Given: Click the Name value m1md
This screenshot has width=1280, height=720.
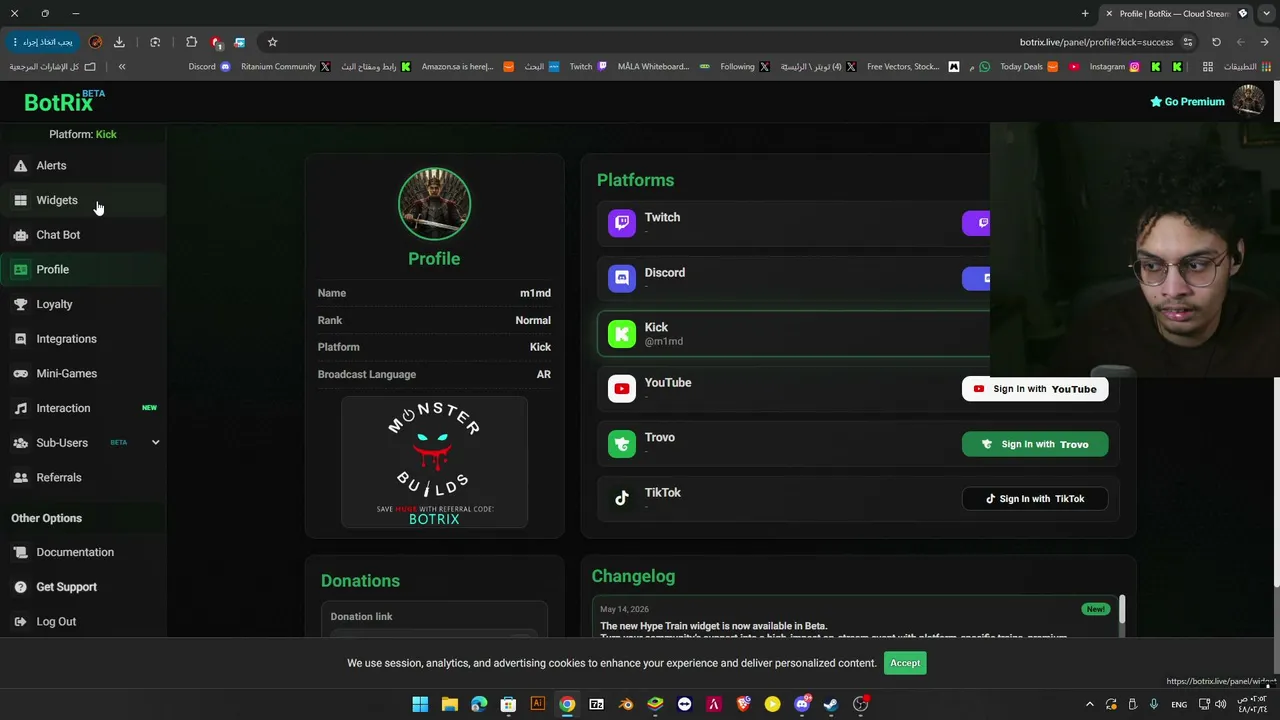Looking at the screenshot, I should (x=535, y=293).
